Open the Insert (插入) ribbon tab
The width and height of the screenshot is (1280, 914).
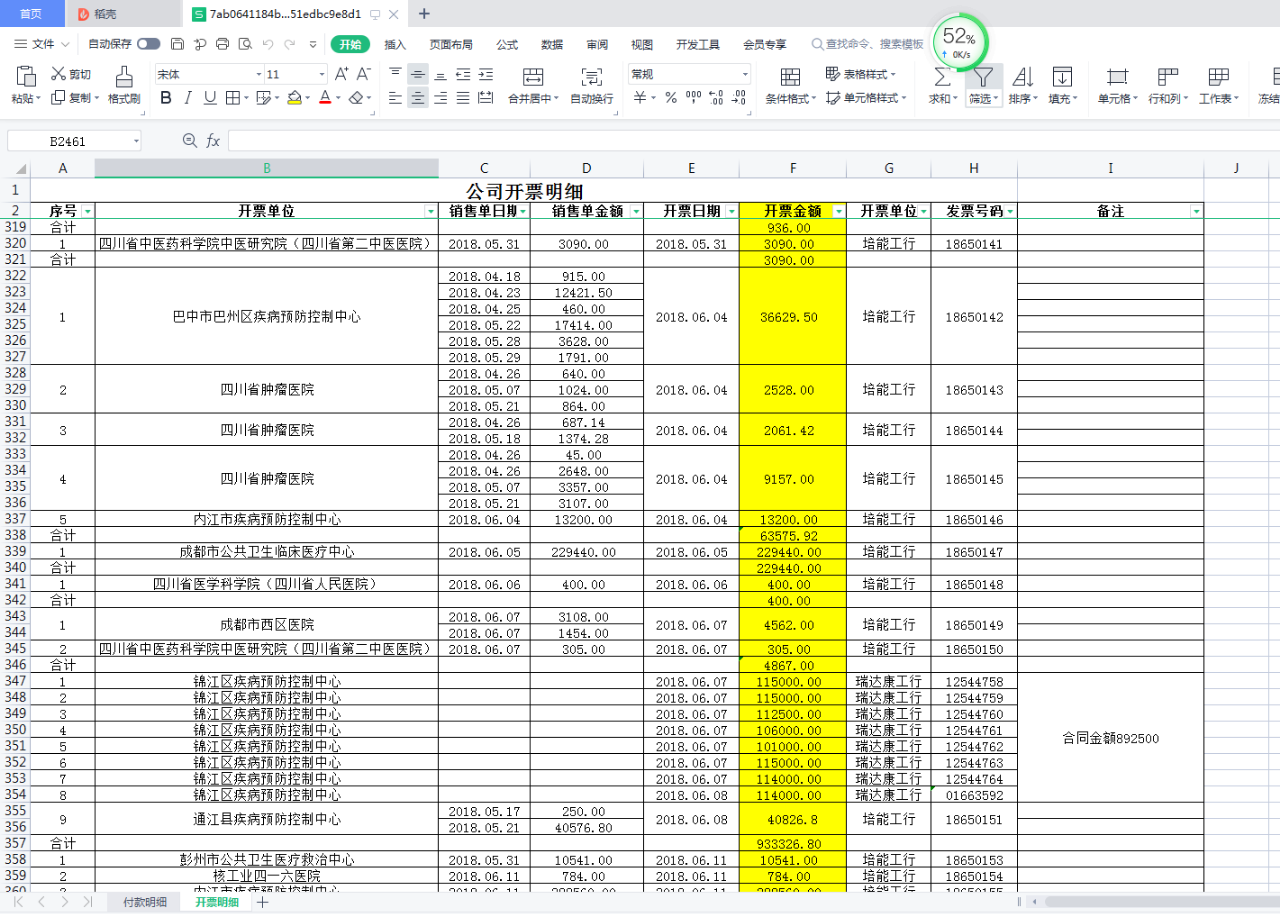[395, 44]
